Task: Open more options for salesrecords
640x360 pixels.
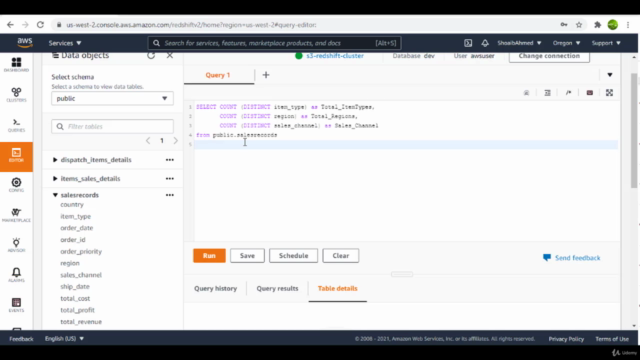Action: (x=170, y=195)
